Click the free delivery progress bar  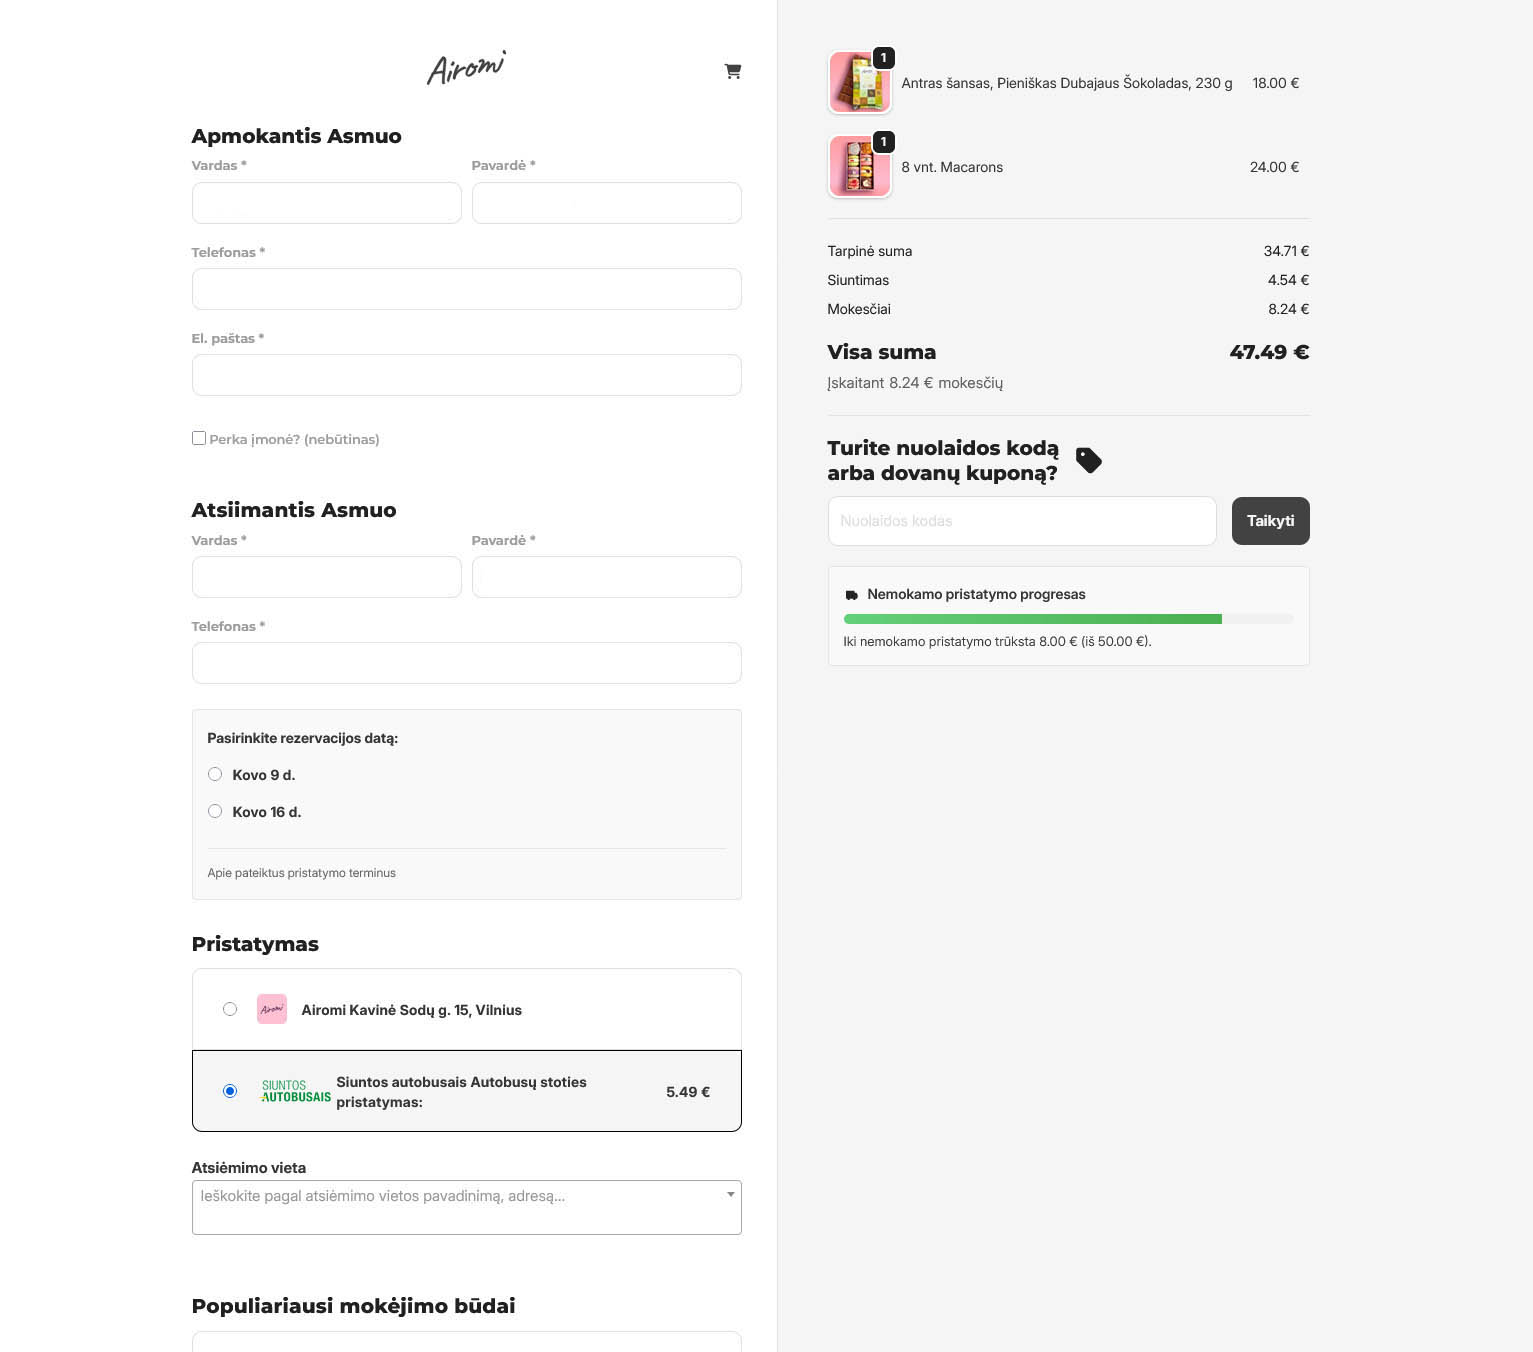pos(1068,619)
